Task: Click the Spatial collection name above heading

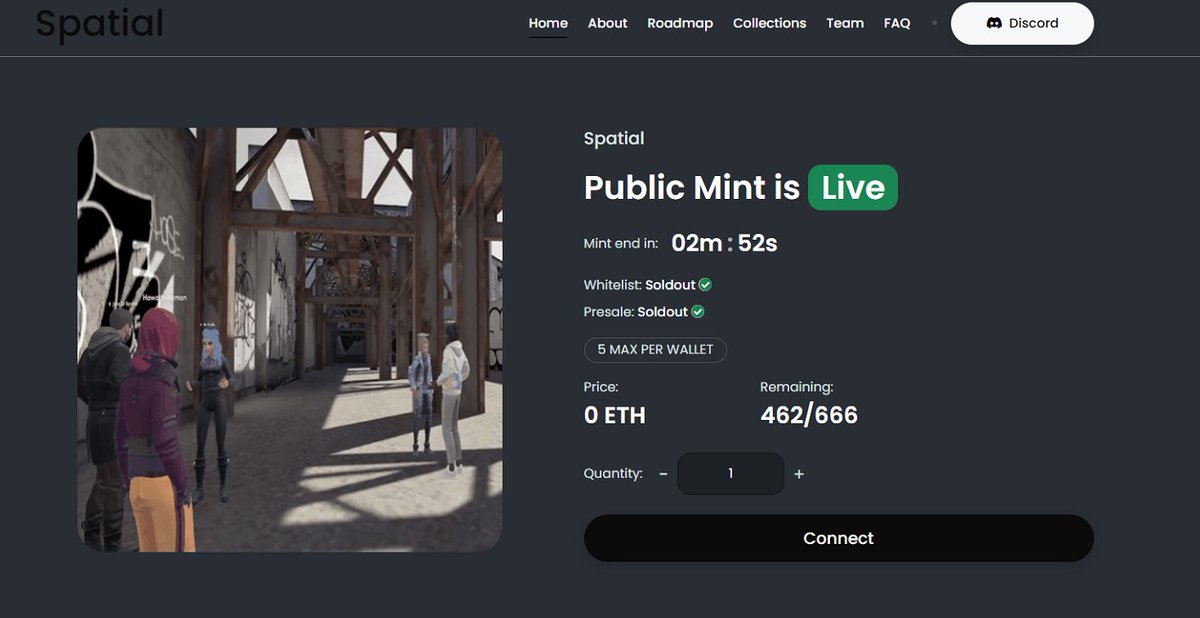Action: pos(614,138)
